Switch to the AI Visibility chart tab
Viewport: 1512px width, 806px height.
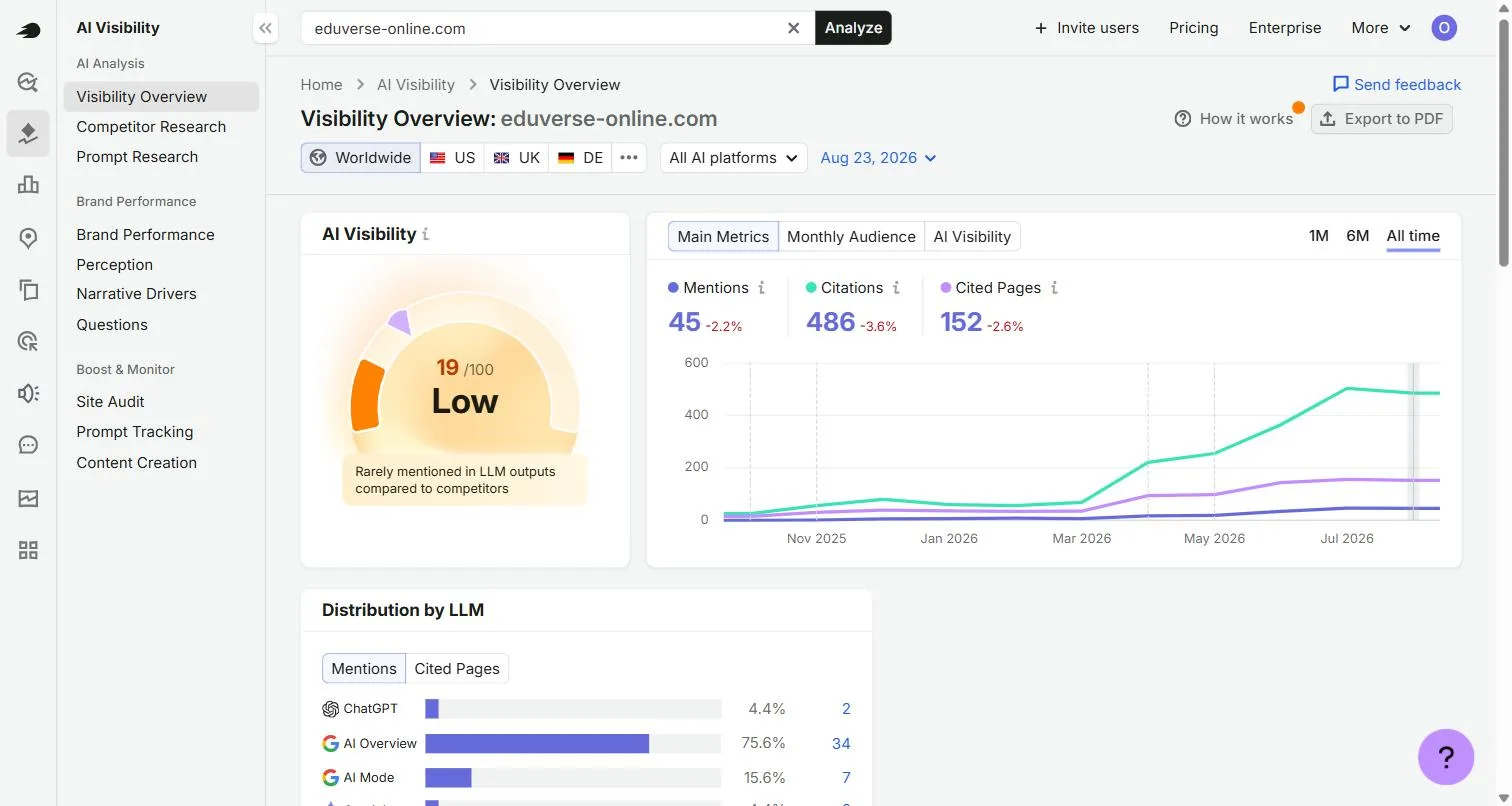coord(972,237)
